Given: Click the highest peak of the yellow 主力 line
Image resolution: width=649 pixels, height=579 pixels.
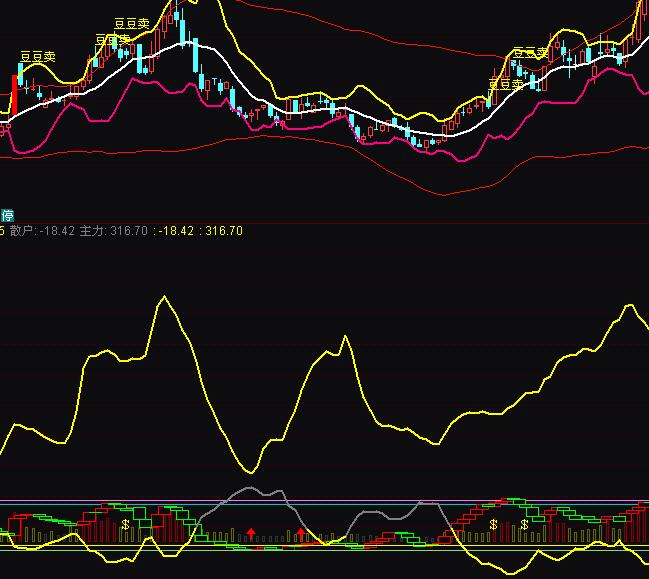Looking at the screenshot, I should 161,297.
